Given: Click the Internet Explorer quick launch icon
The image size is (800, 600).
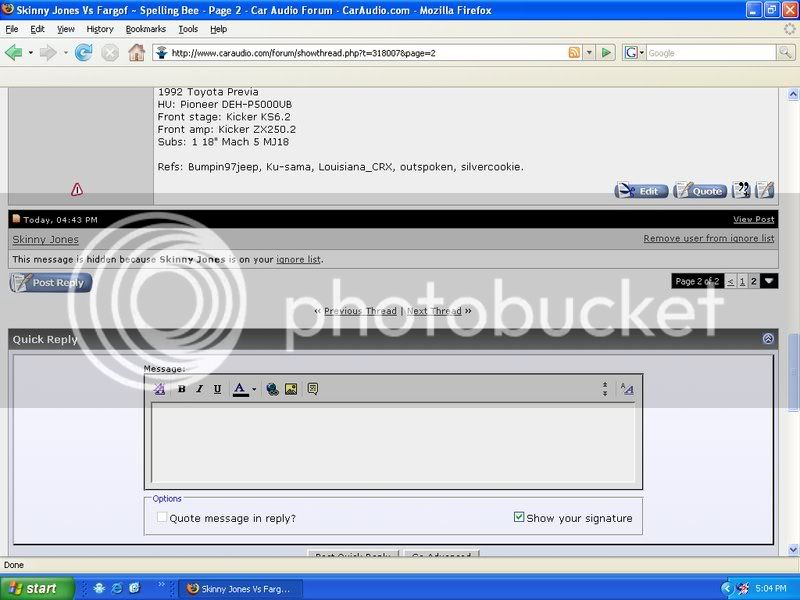Looking at the screenshot, I should click(117, 588).
